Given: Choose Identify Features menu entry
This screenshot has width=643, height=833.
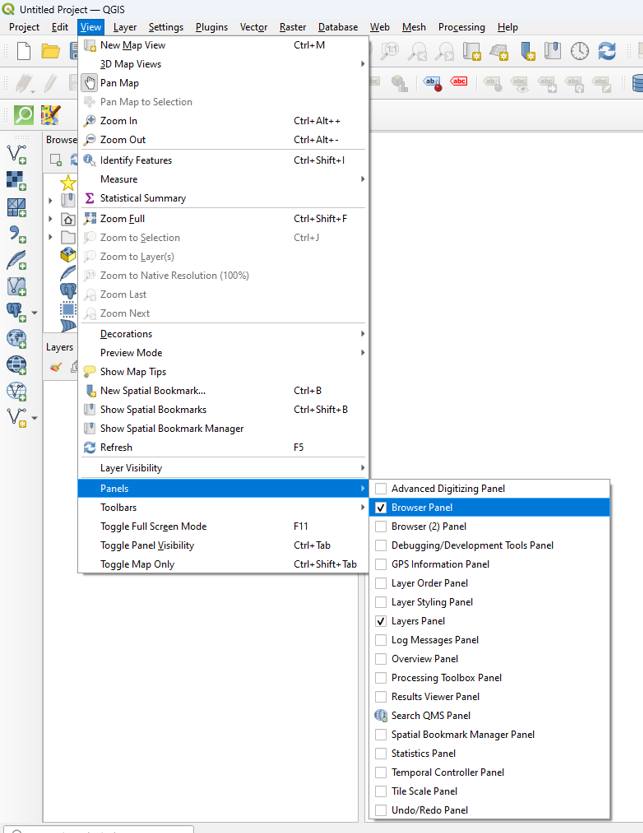Looking at the screenshot, I should 223,160.
